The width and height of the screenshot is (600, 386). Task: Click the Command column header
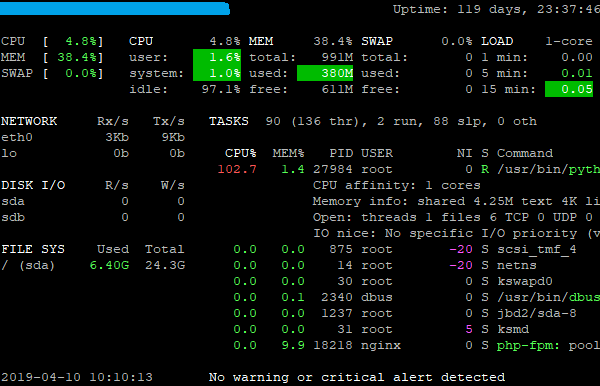(525, 153)
